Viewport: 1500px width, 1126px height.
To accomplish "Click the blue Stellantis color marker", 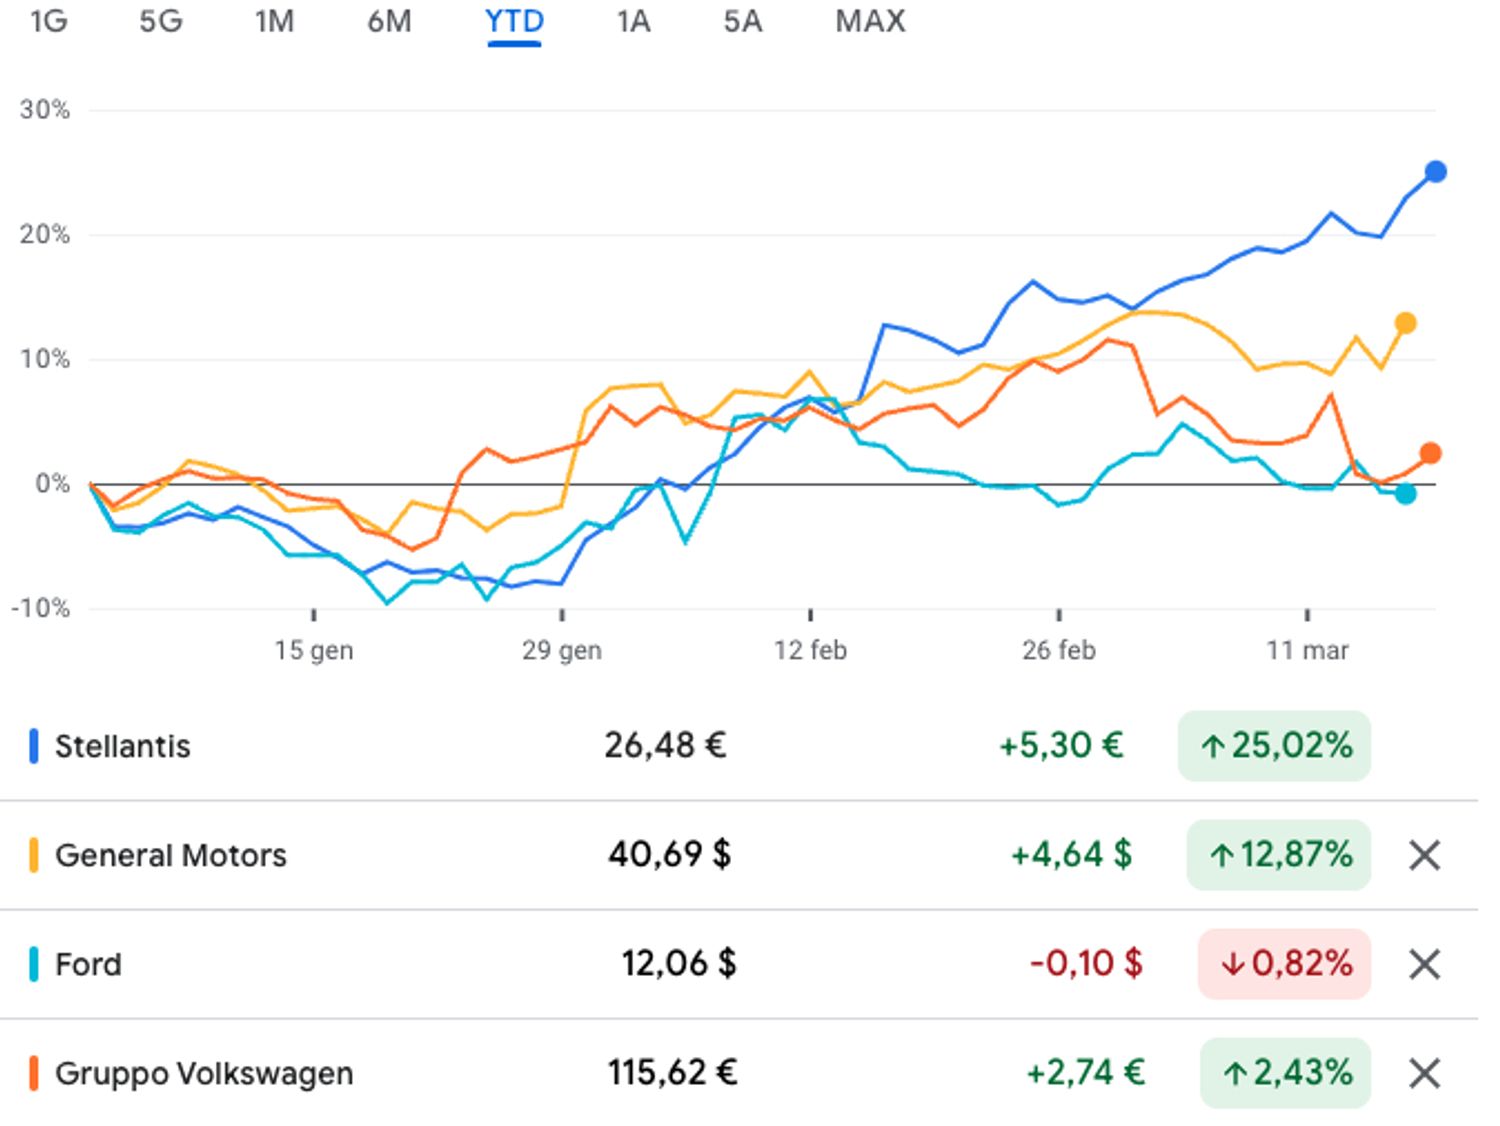I will pyautogui.click(x=33, y=746).
